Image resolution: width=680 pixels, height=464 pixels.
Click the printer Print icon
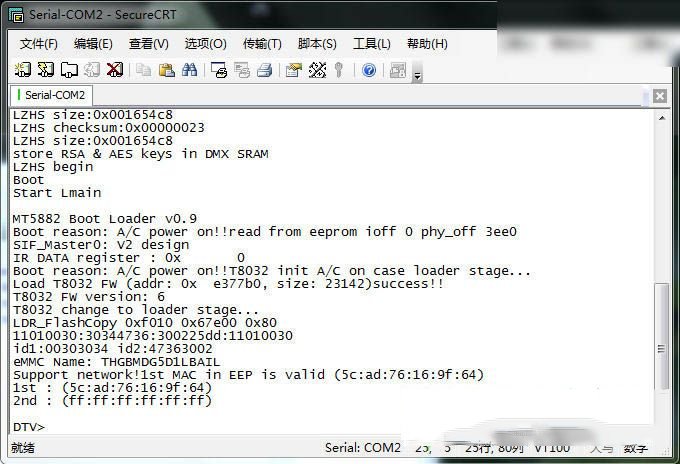pos(264,70)
